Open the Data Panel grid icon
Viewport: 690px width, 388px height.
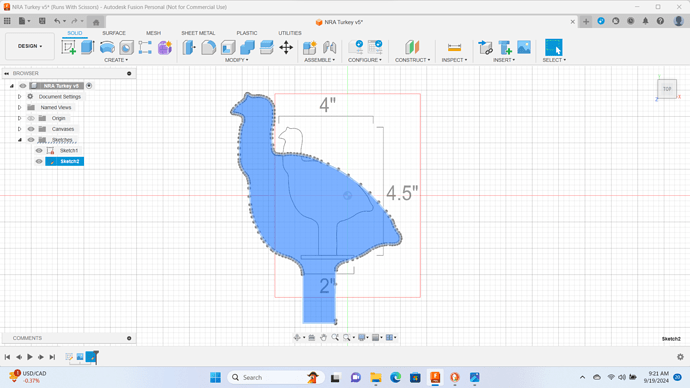[7, 21]
